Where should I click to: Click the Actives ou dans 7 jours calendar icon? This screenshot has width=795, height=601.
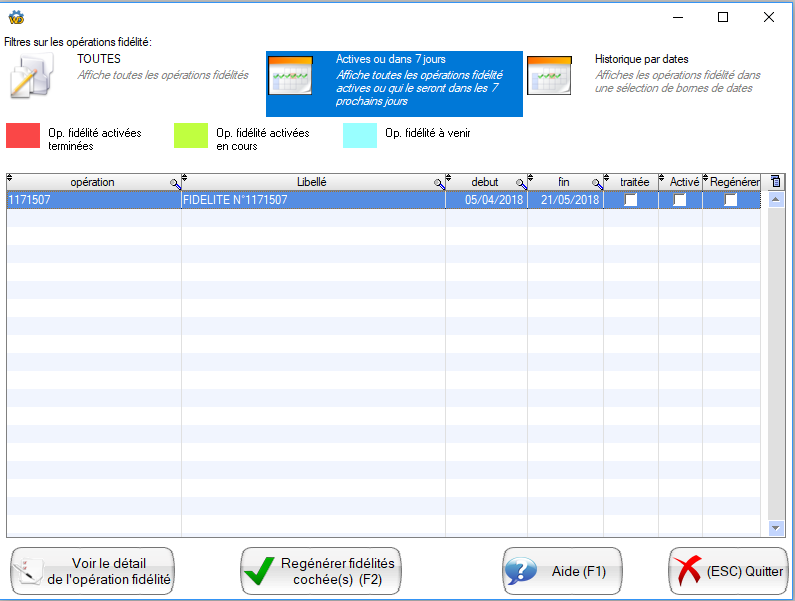(291, 76)
